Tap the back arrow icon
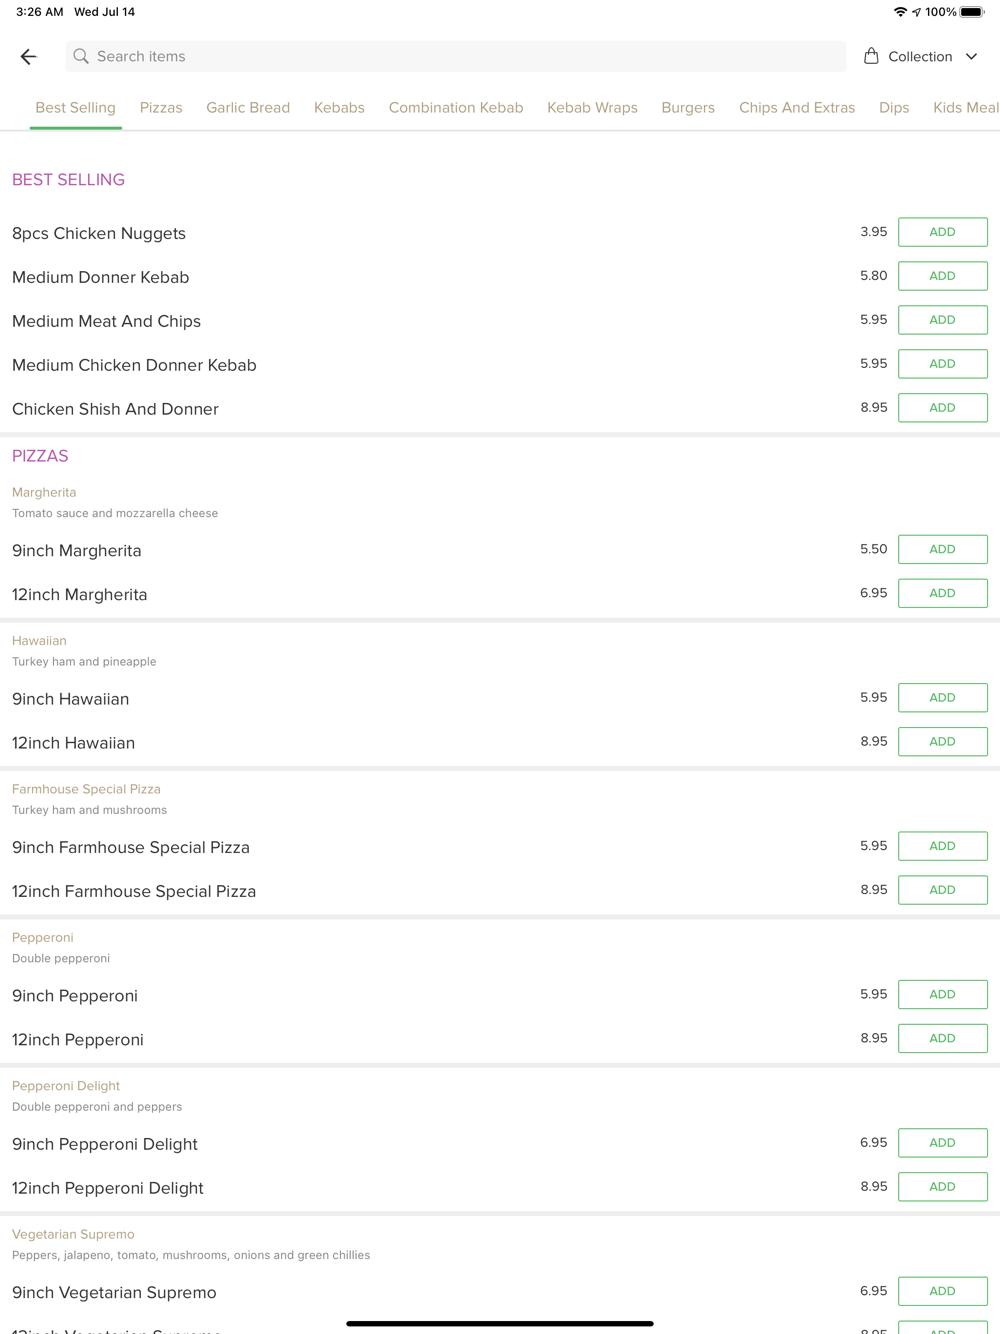This screenshot has height=1334, width=1000. coord(29,57)
